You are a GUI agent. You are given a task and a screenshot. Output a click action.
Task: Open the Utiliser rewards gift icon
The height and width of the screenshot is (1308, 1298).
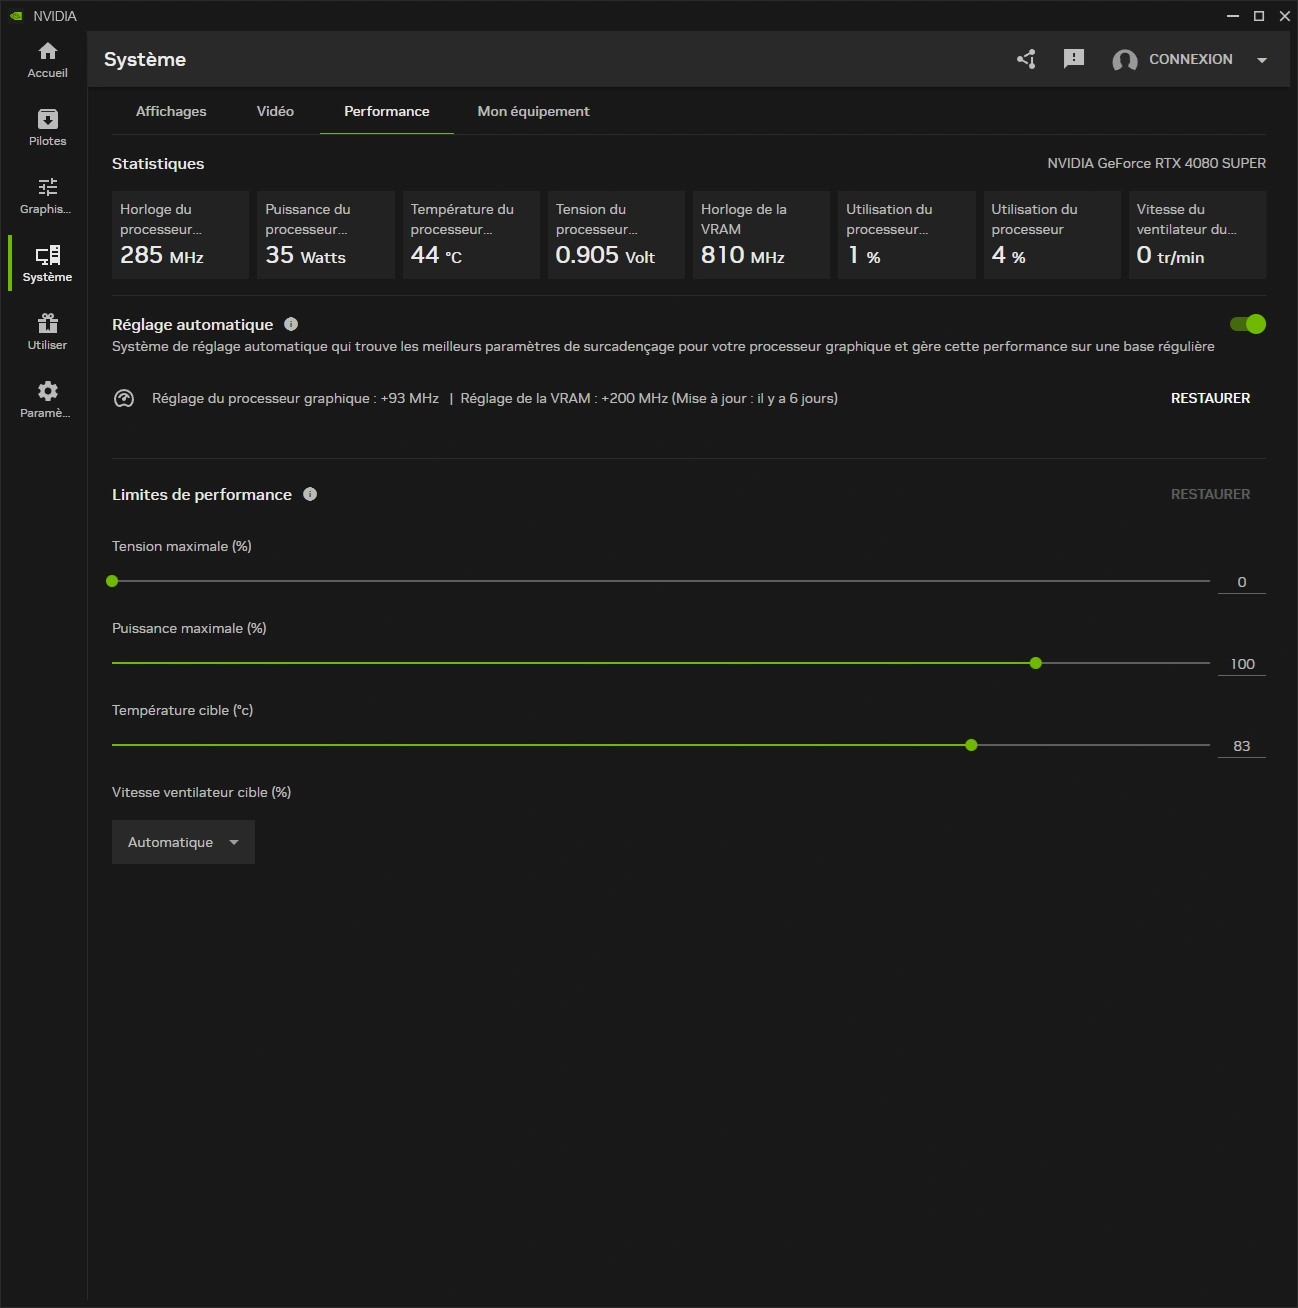click(x=47, y=332)
